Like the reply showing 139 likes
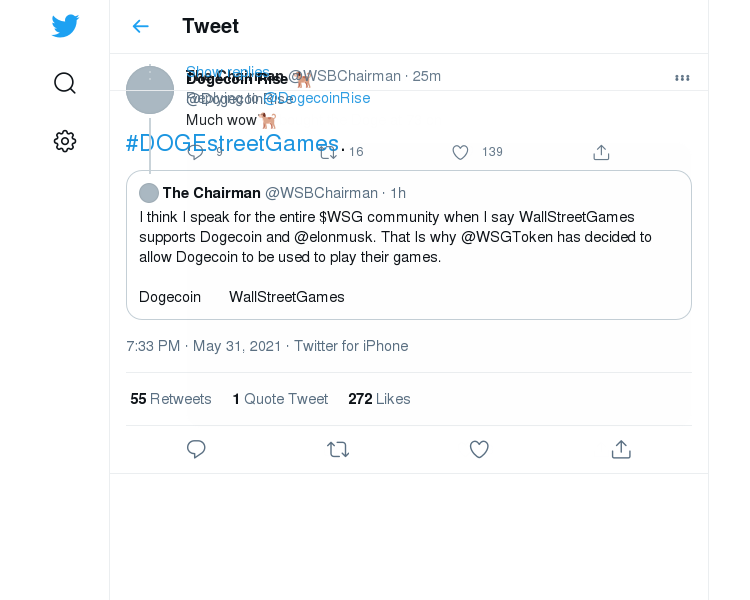This screenshot has height=600, width=750. [x=460, y=153]
